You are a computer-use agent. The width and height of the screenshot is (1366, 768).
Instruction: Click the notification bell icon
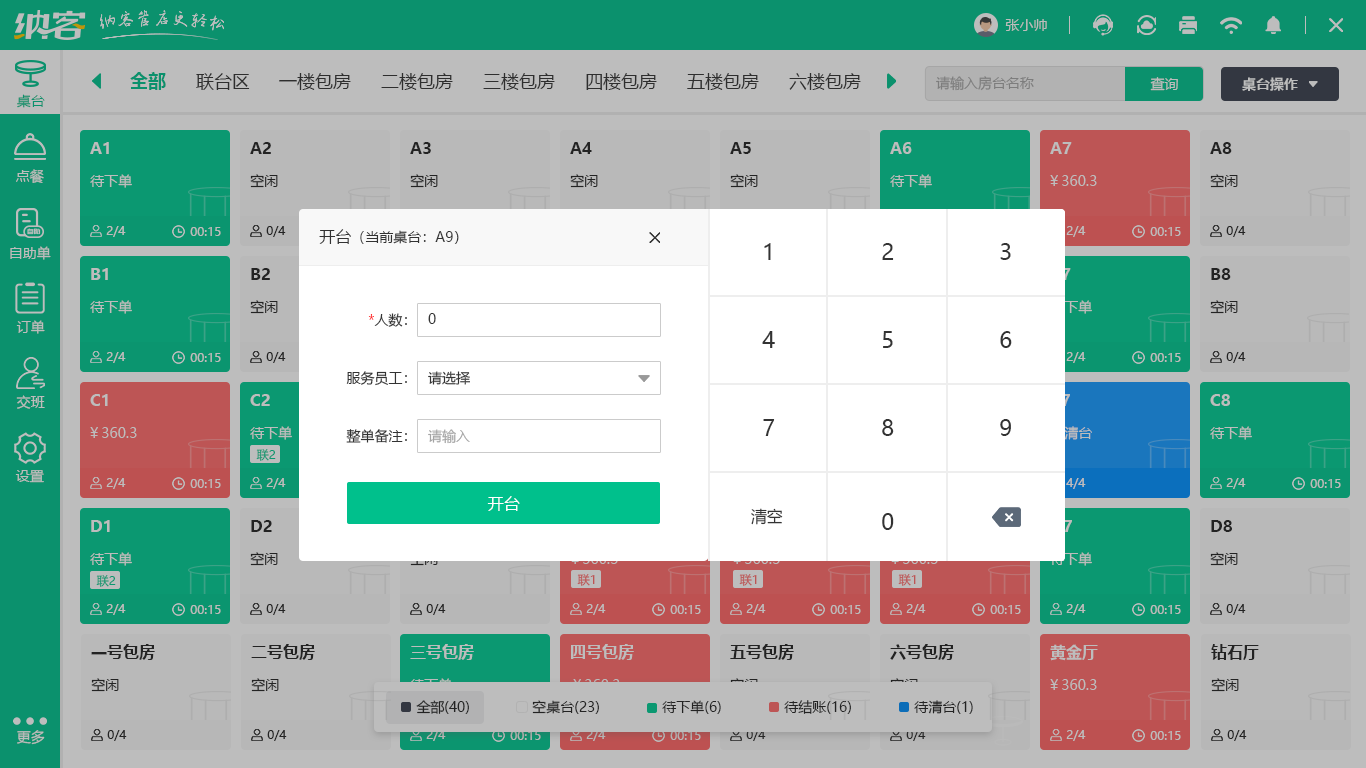[1273, 25]
